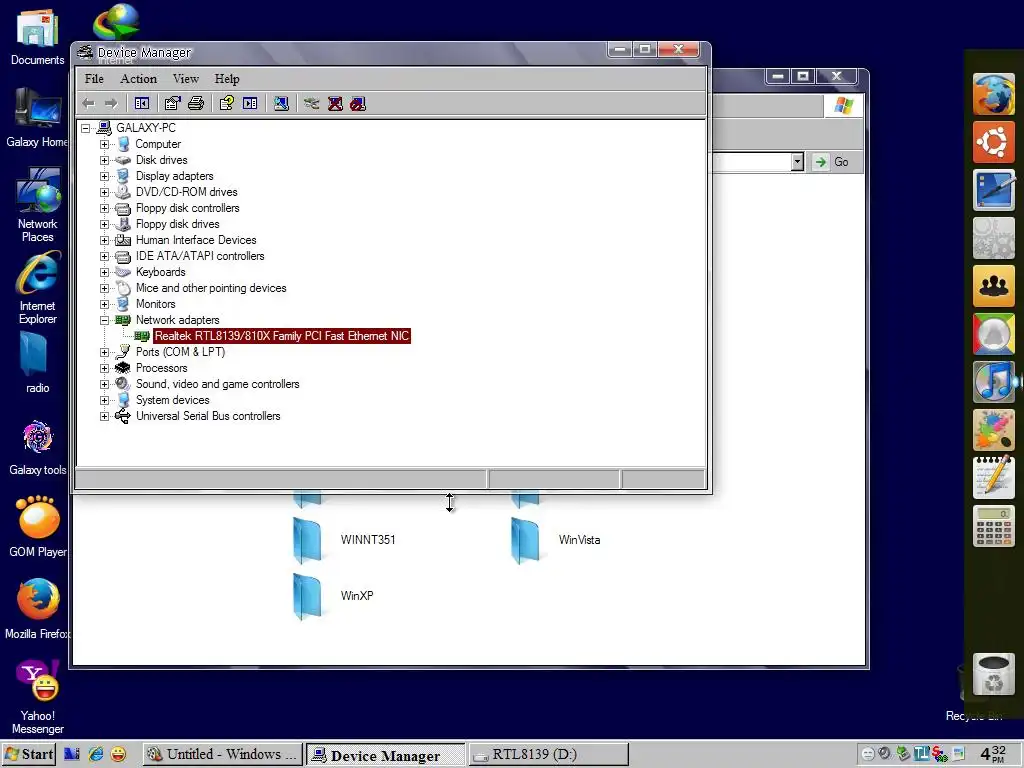
Task: Expand the DVD/CD-ROM drives category
Action: (x=104, y=192)
